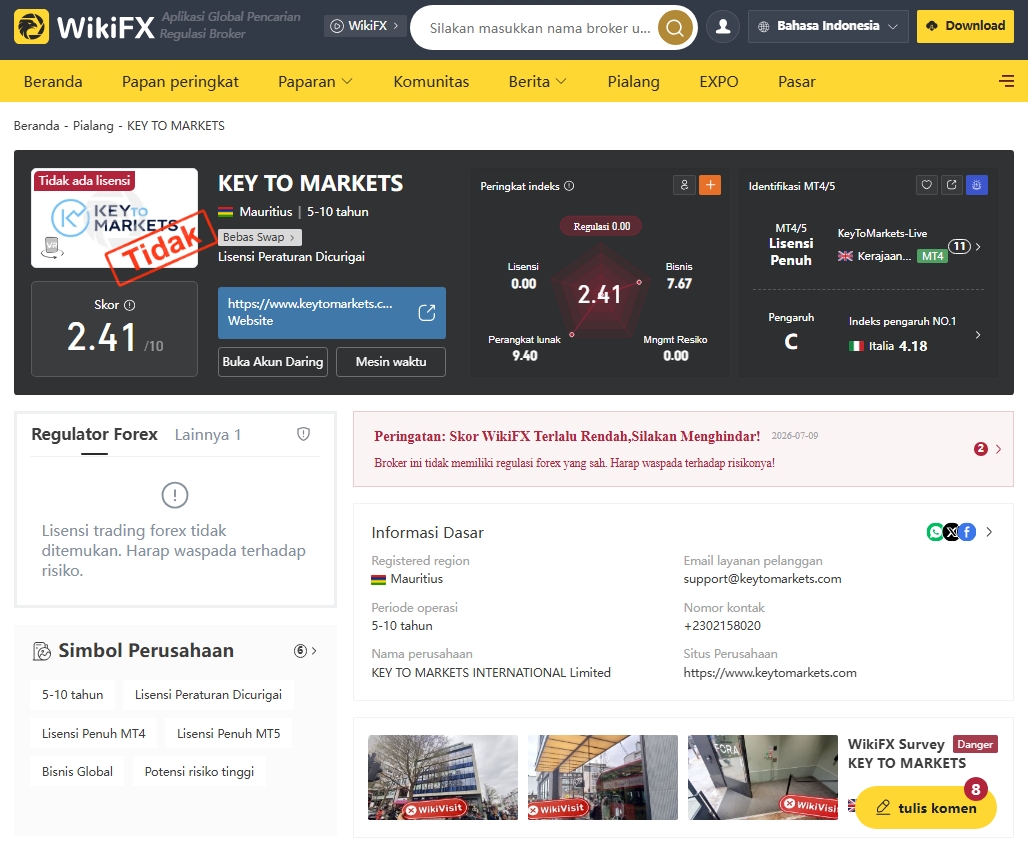Click the blue bug report icon
The width and height of the screenshot is (1028, 842).
pyautogui.click(x=977, y=185)
